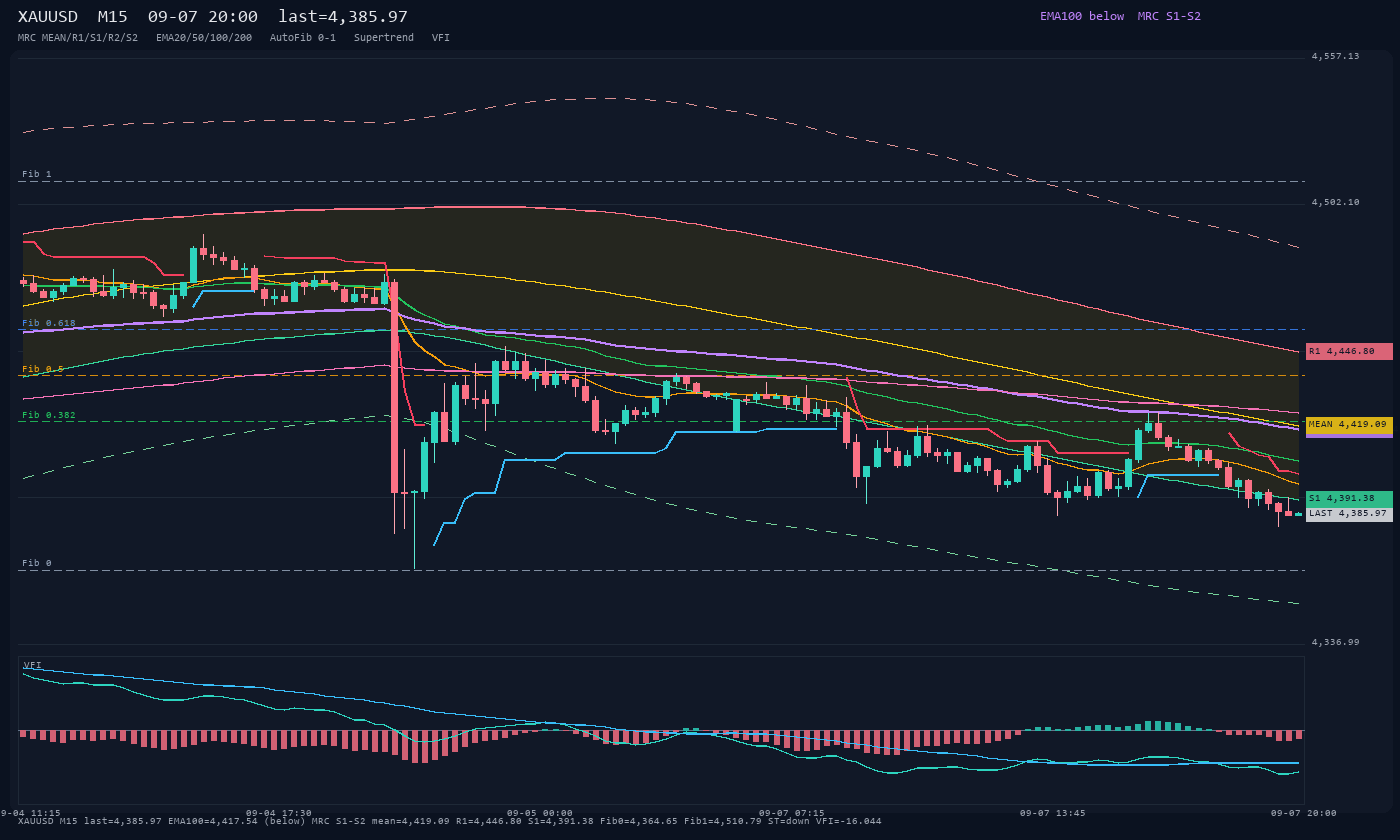Select the "Fib 0.382" level label
This screenshot has width=1400, height=840.
[49, 415]
